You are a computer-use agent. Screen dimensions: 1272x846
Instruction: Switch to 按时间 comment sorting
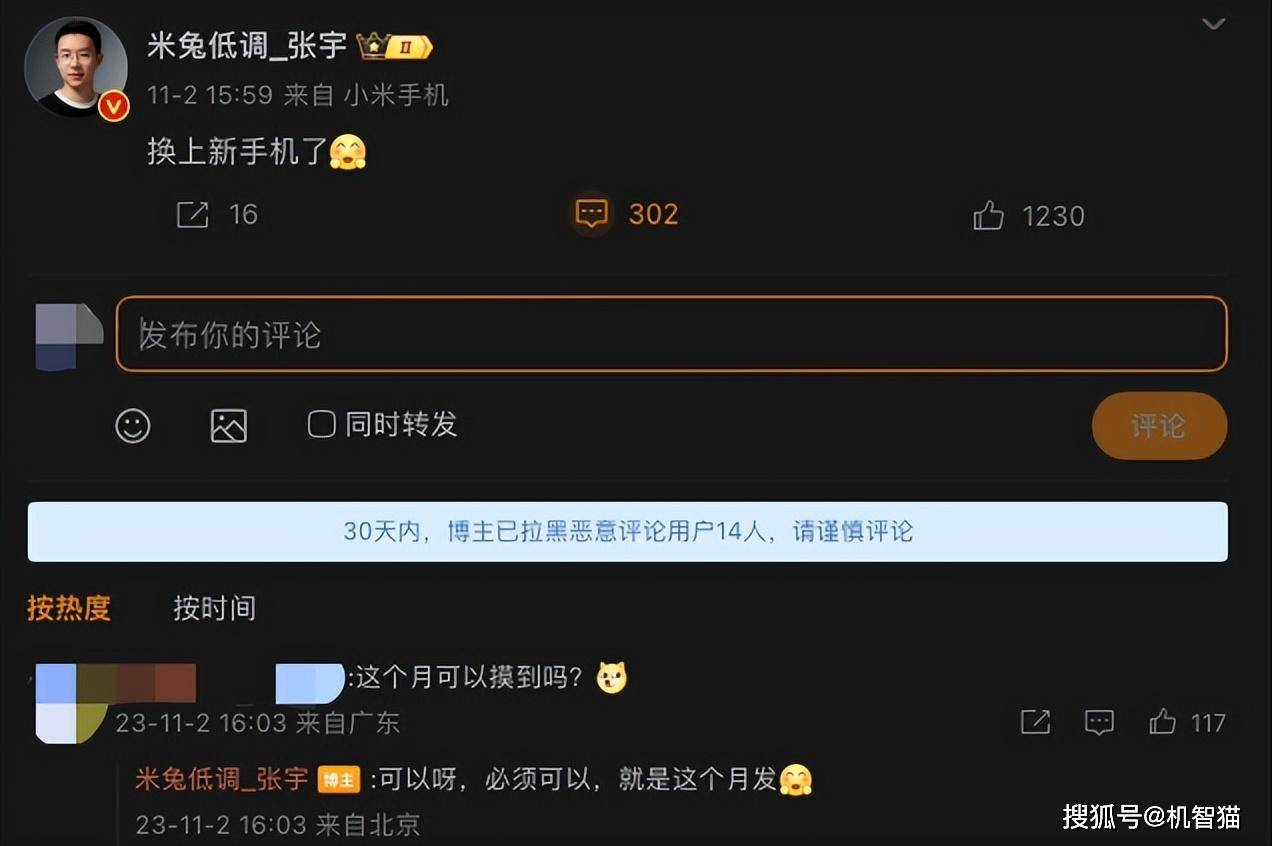click(214, 608)
